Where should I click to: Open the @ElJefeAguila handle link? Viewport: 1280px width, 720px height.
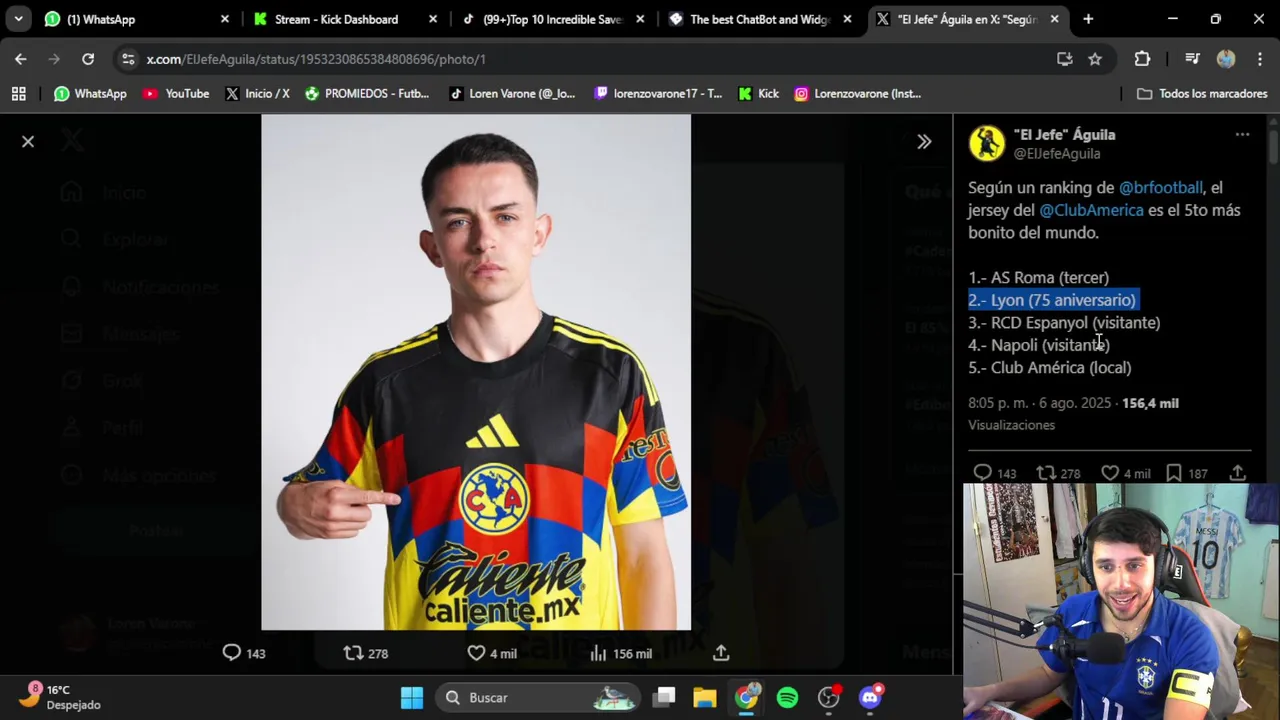1057,153
